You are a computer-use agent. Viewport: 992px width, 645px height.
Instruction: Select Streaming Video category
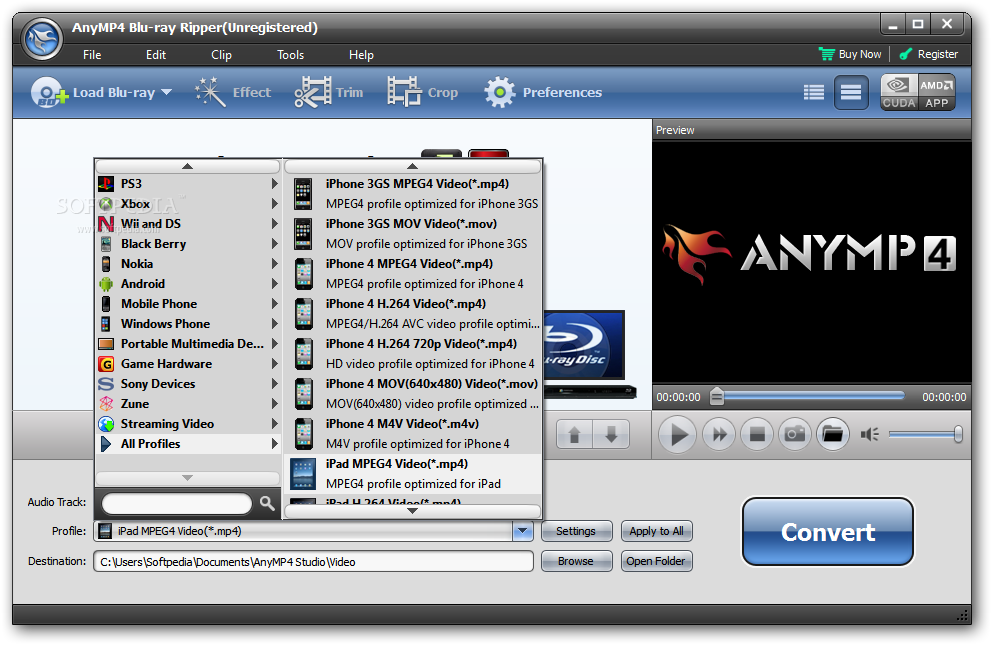click(x=187, y=424)
